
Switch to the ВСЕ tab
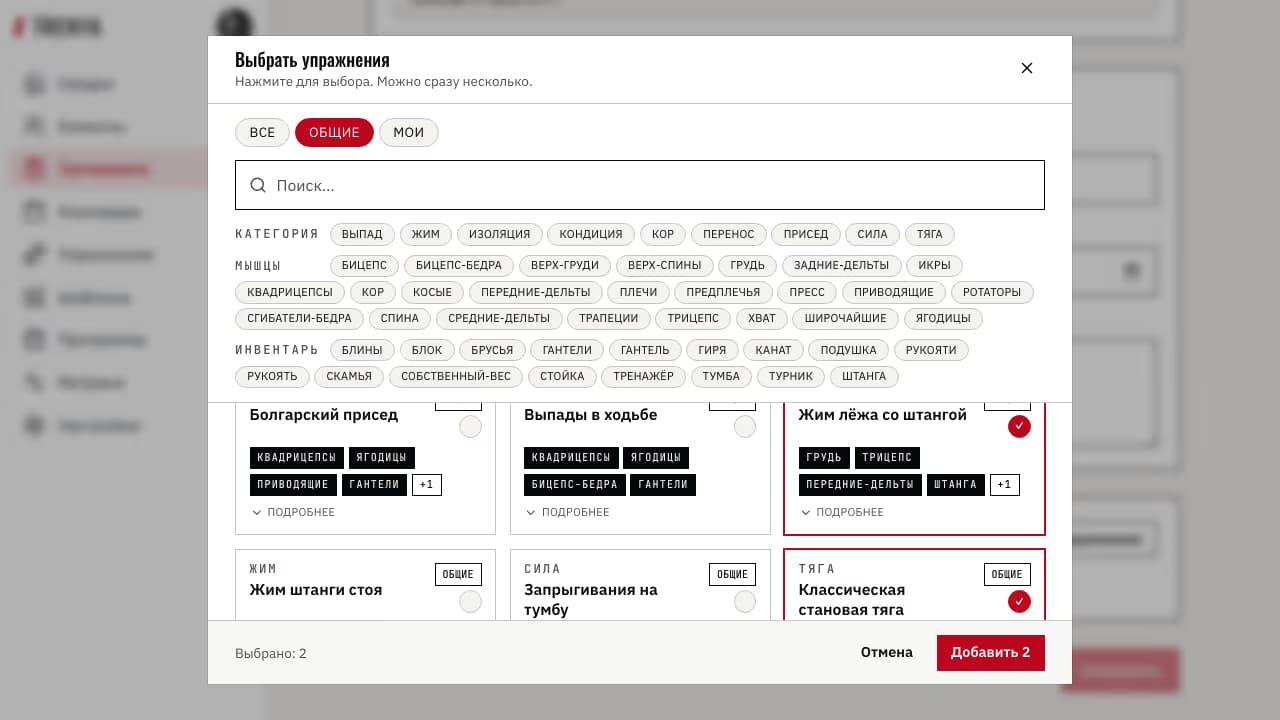pyautogui.click(x=262, y=133)
